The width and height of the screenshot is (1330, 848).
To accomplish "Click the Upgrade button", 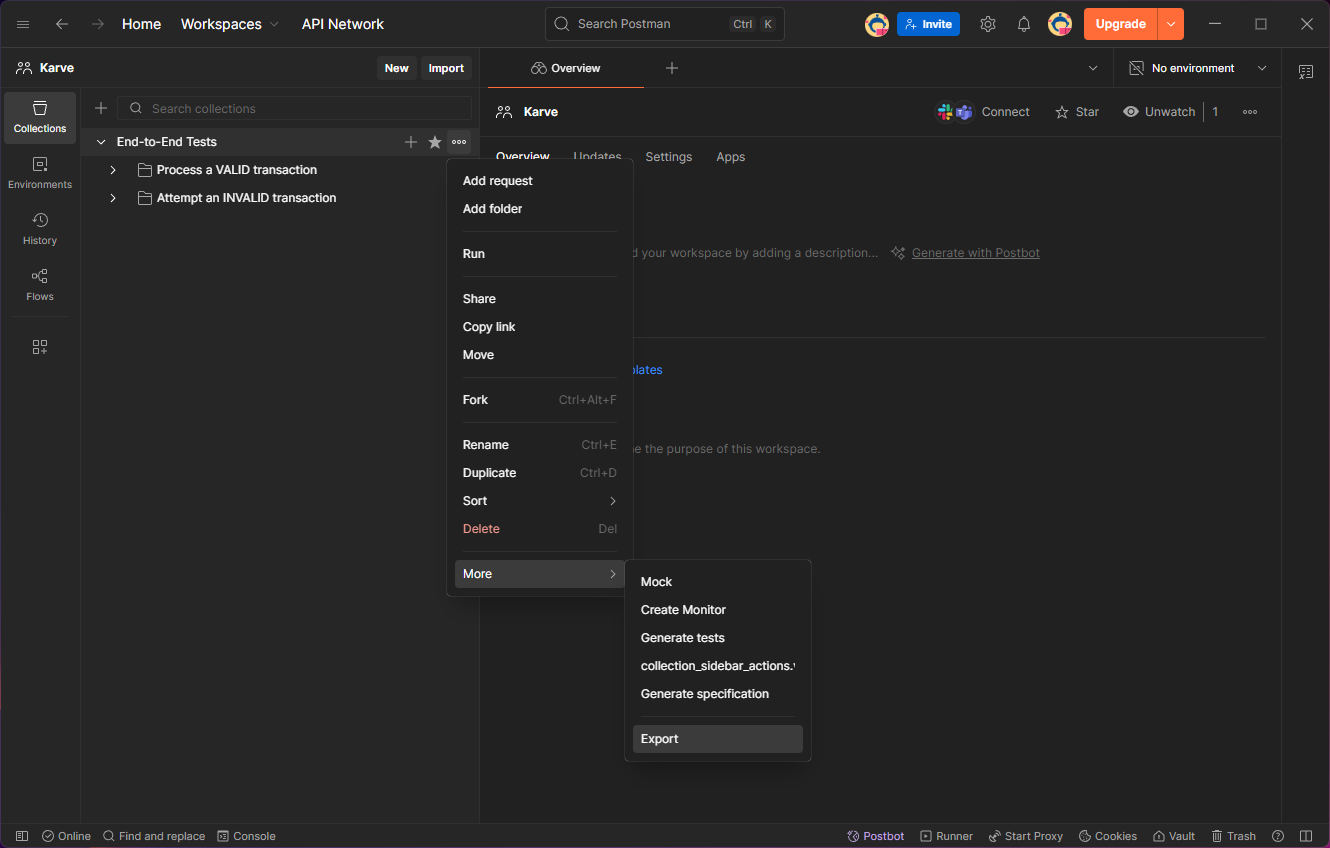I will click(x=1121, y=24).
